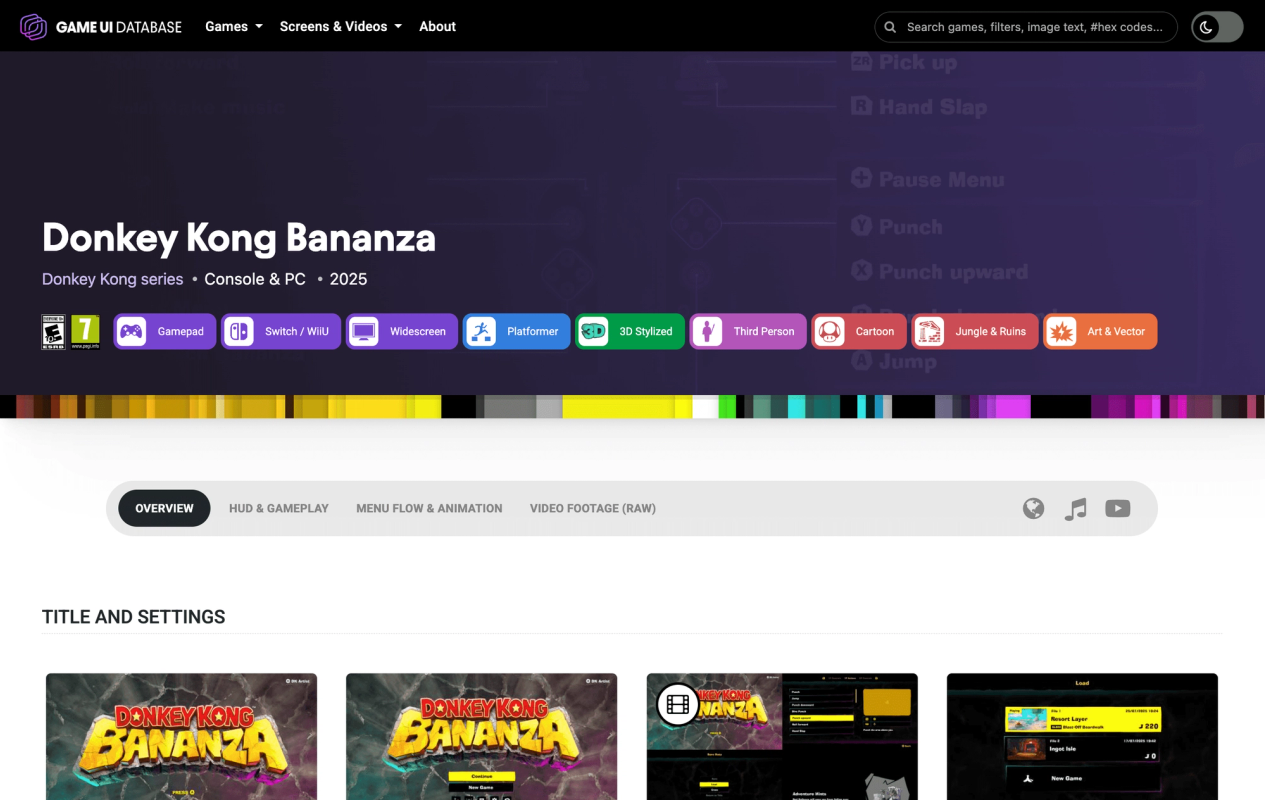Click the 2025 release year text
This screenshot has width=1265, height=800.
tap(348, 279)
